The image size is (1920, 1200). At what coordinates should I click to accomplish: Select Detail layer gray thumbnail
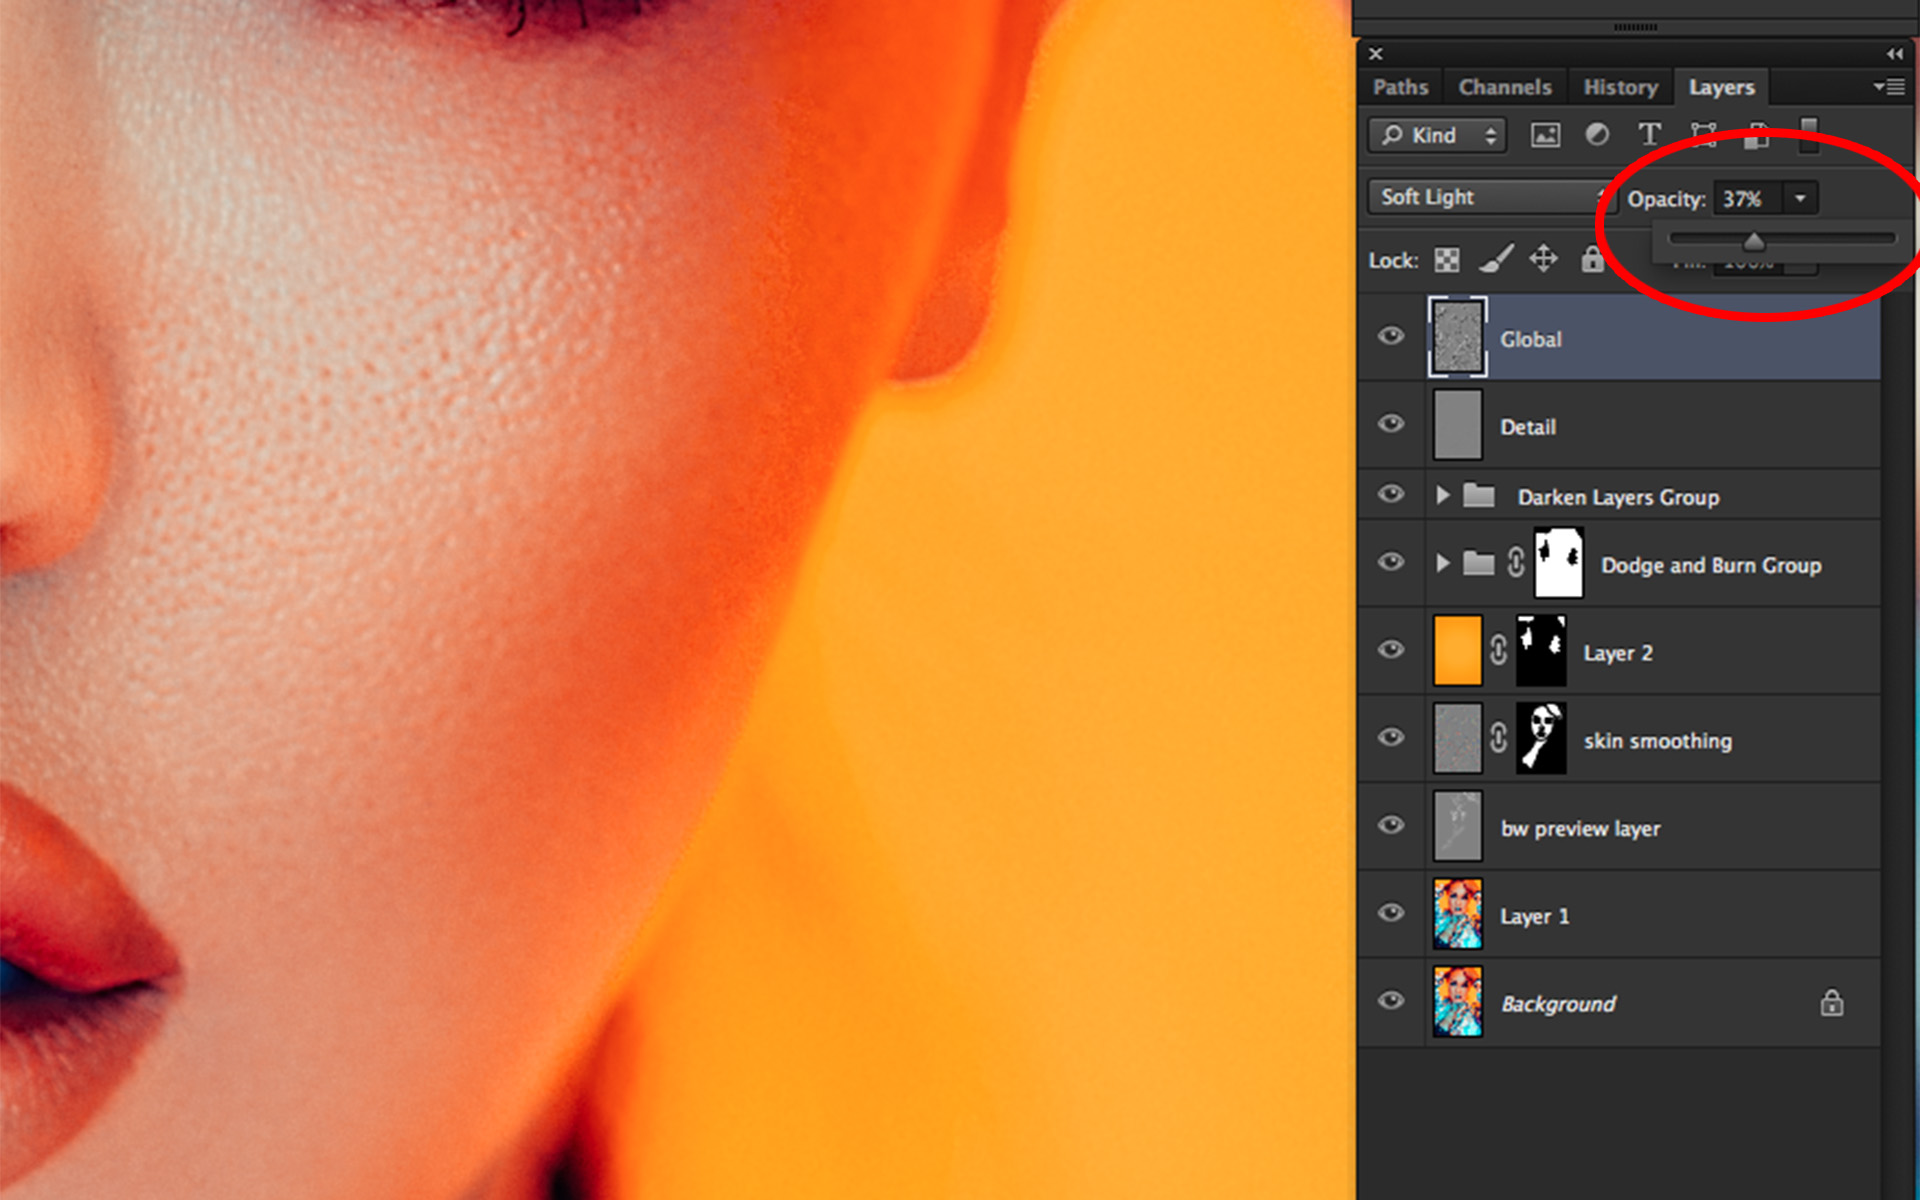click(1458, 425)
